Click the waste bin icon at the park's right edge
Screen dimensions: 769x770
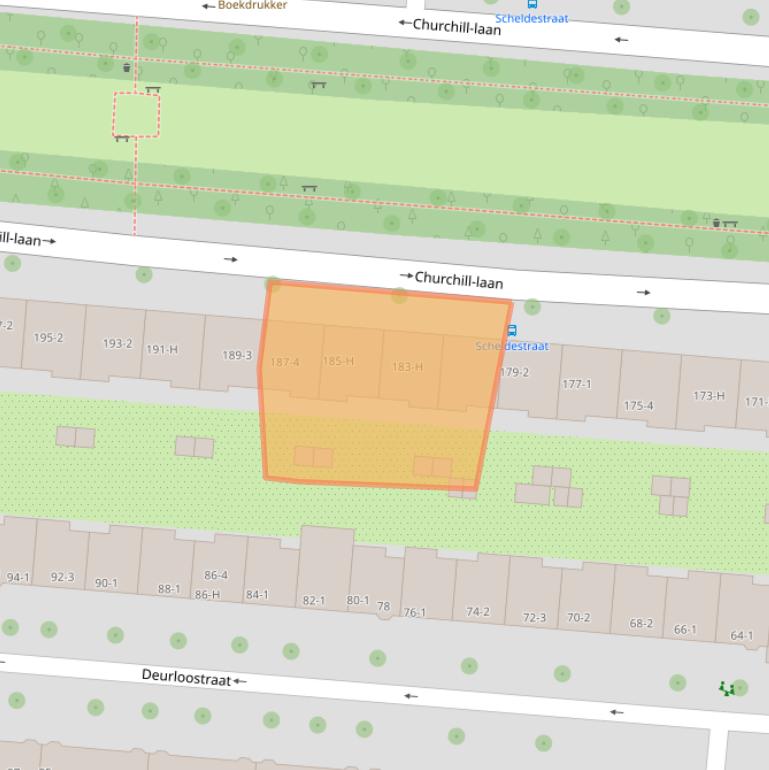click(x=716, y=222)
